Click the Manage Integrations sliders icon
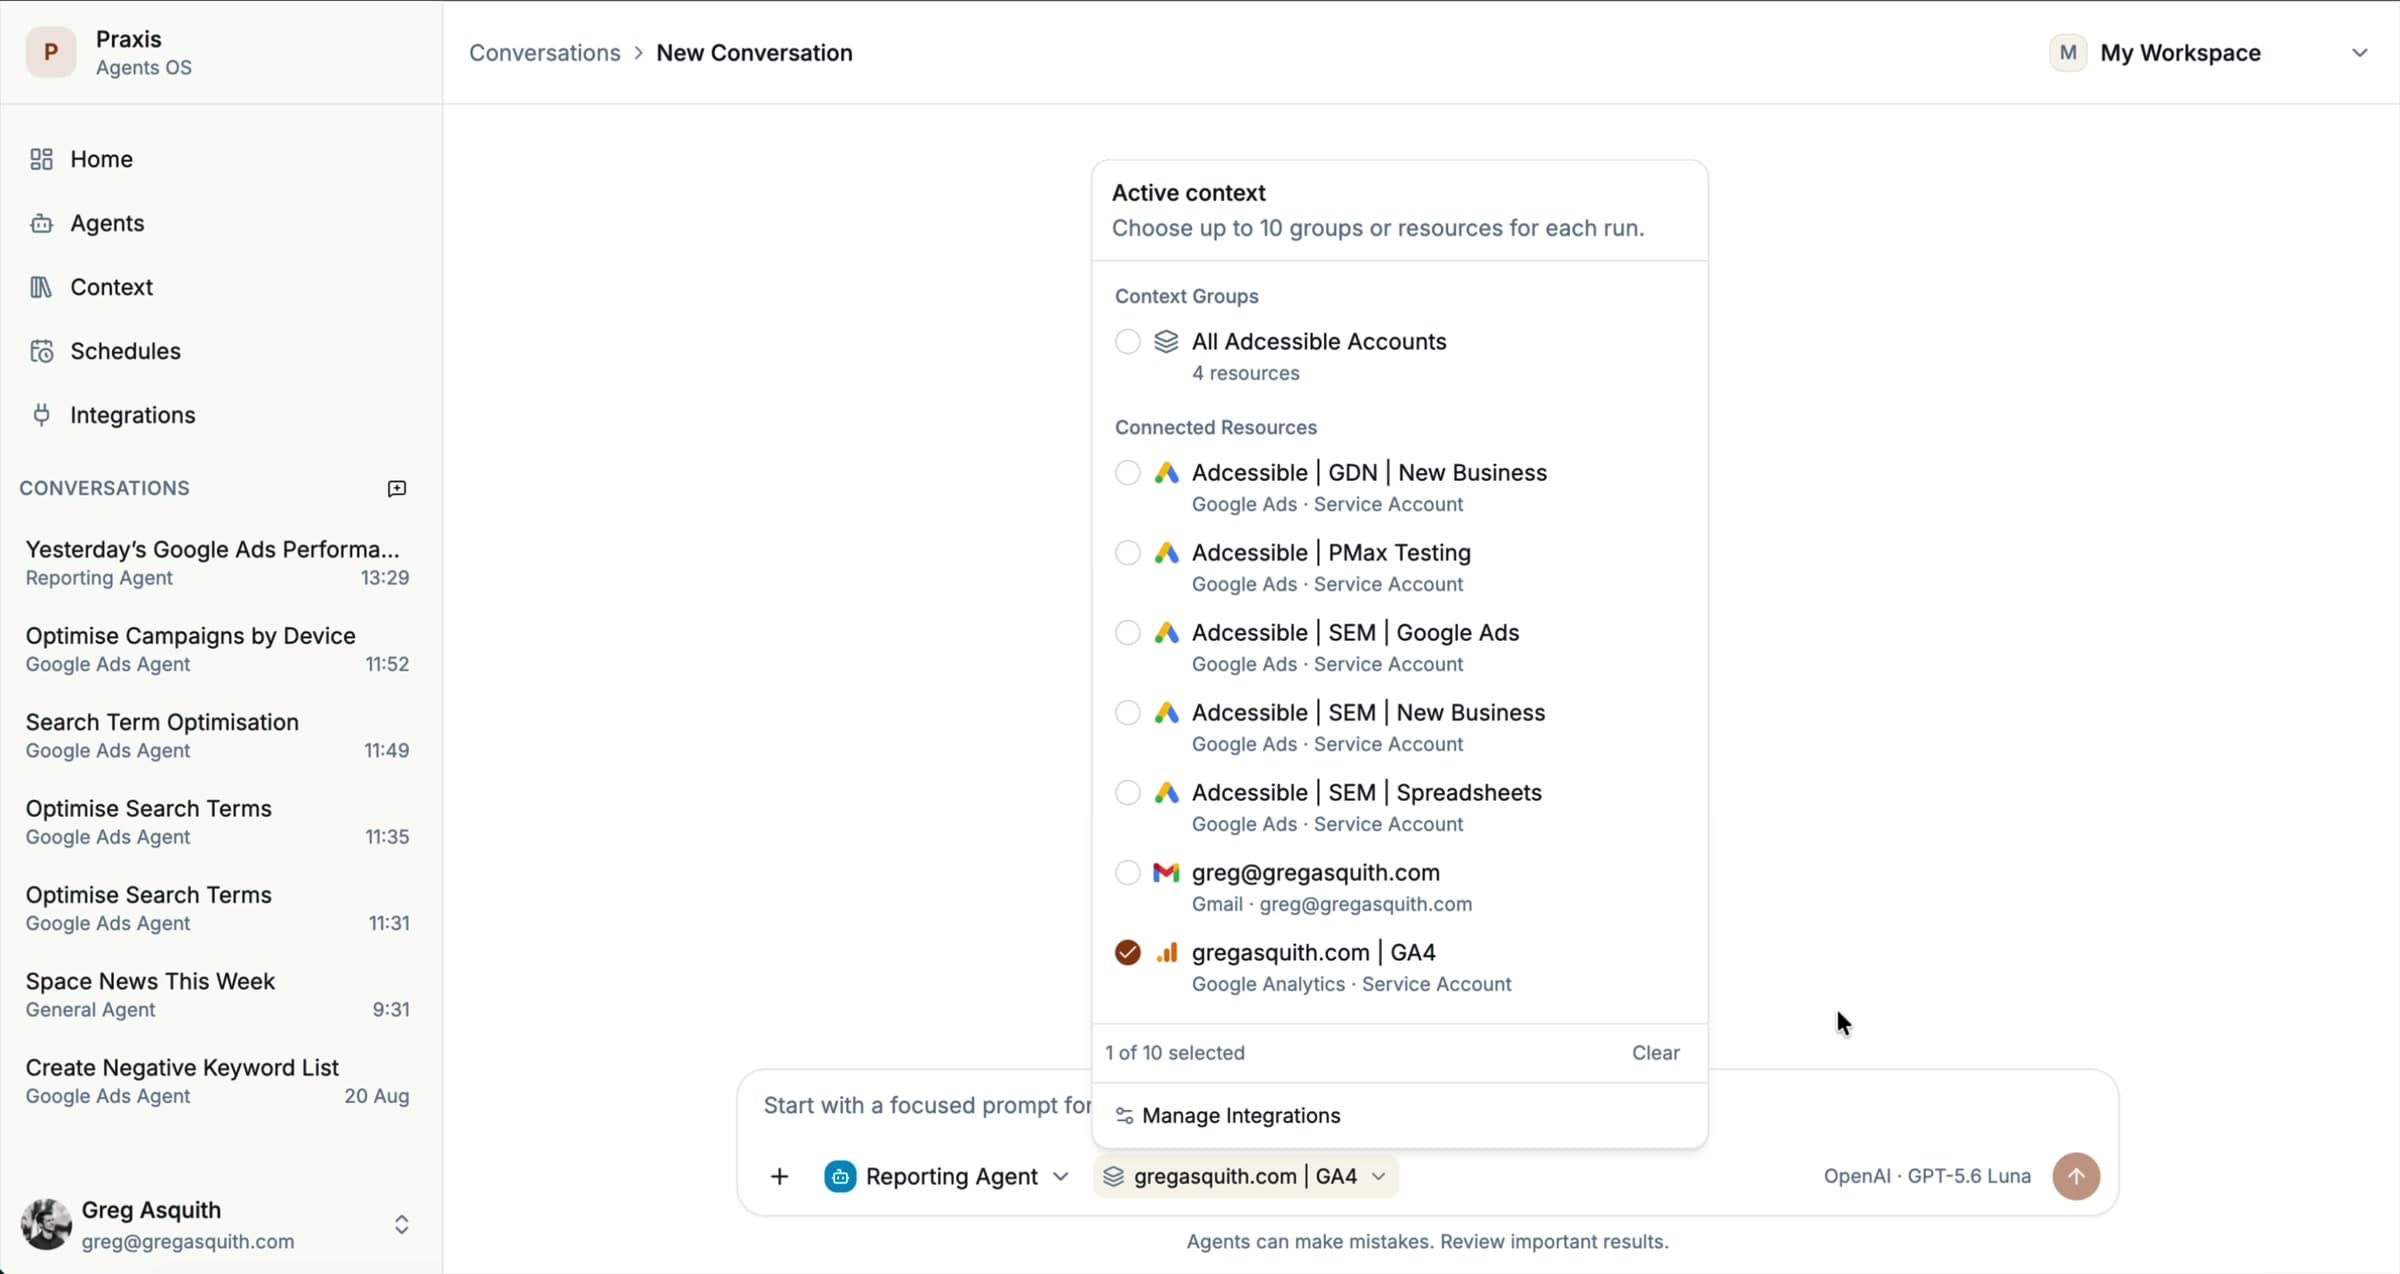This screenshot has width=2400, height=1274. click(1124, 1116)
